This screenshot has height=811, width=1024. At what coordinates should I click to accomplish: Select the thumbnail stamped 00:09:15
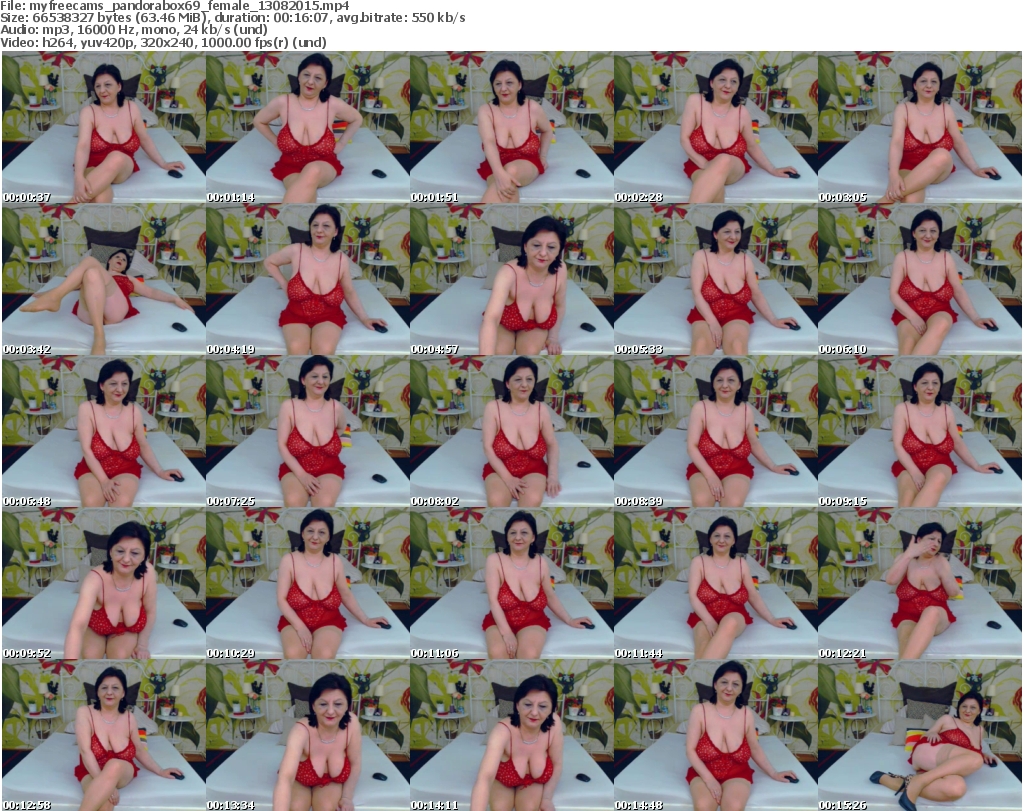point(920,432)
